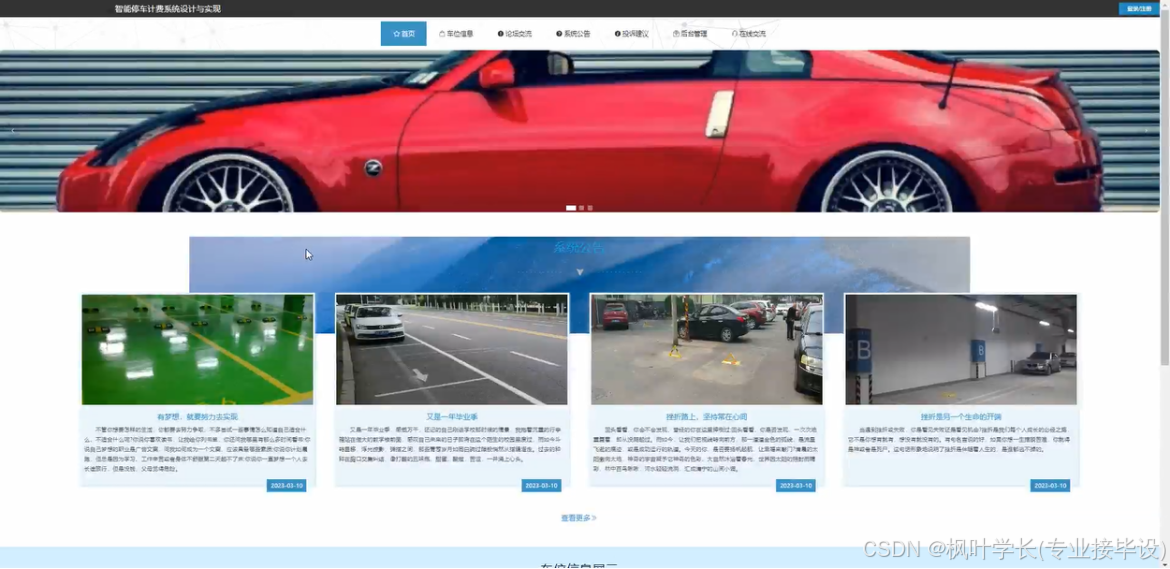Click date badge on 有梦想 announcement card
Viewport: 1170px width, 569px height.
click(287, 485)
